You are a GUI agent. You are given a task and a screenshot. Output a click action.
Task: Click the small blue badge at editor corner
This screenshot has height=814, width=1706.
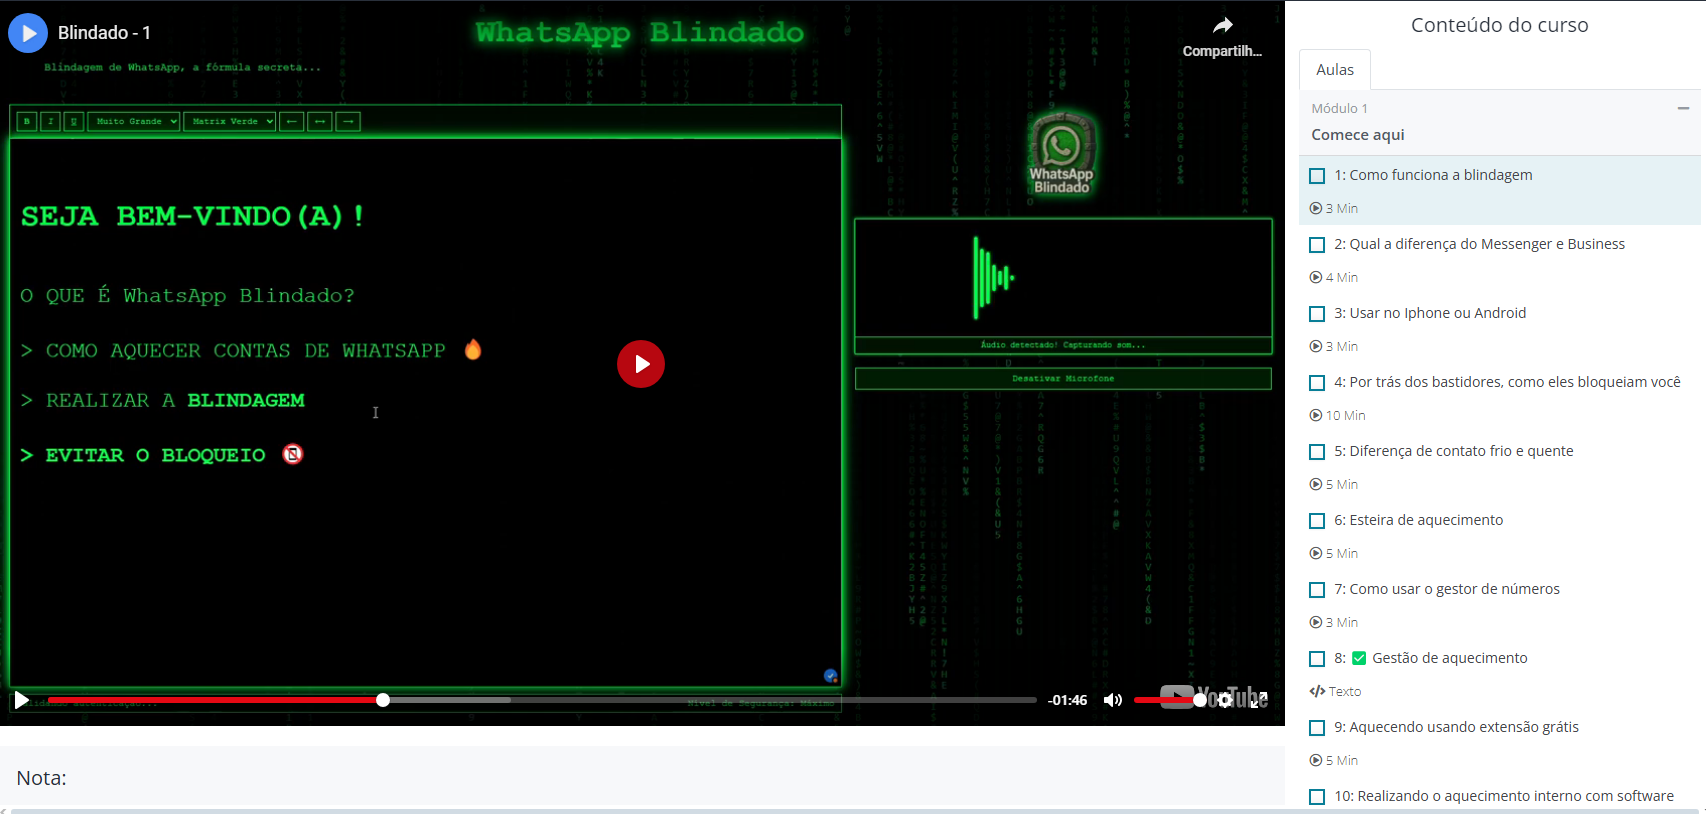tap(830, 676)
